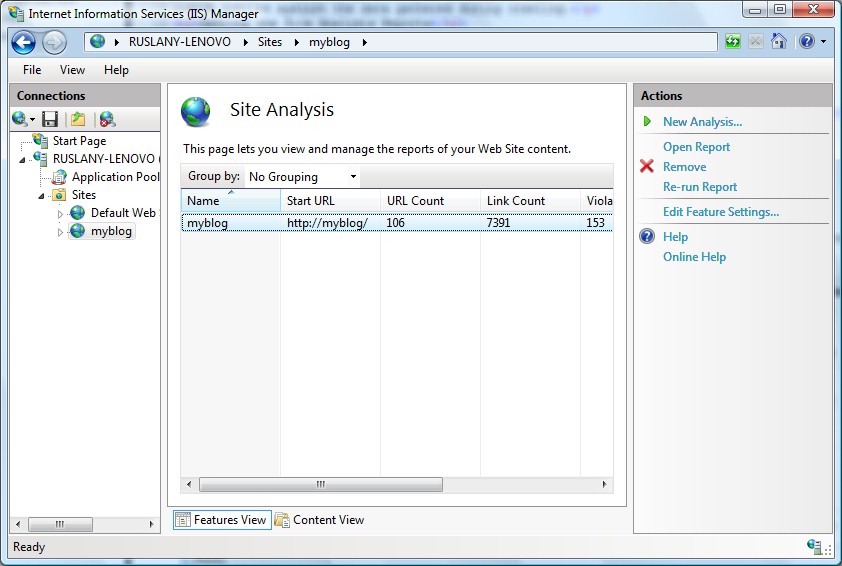Click the left scroll arrow of the report list
This screenshot has width=842, height=566.
click(x=189, y=484)
